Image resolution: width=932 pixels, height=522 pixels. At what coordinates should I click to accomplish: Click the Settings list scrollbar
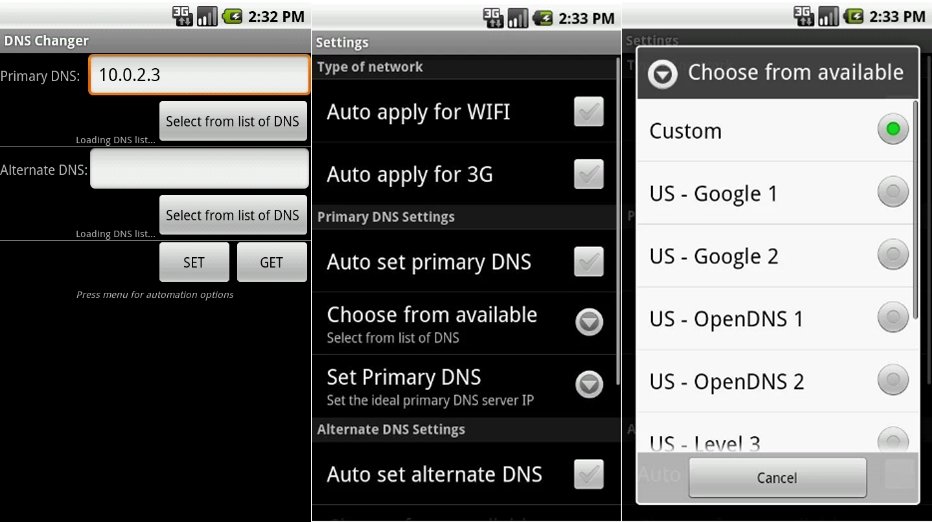pos(618,220)
